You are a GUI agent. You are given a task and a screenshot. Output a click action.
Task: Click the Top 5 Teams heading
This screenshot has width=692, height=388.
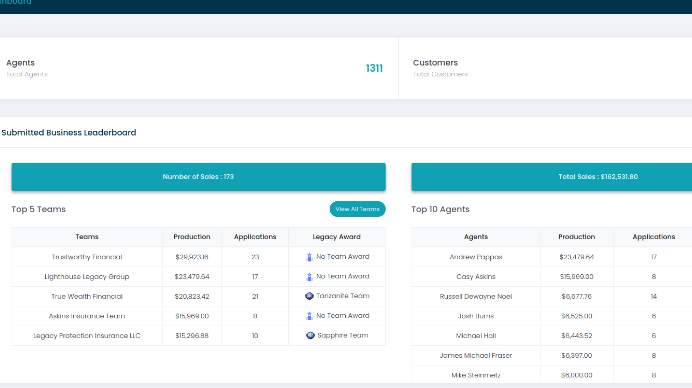(x=38, y=209)
